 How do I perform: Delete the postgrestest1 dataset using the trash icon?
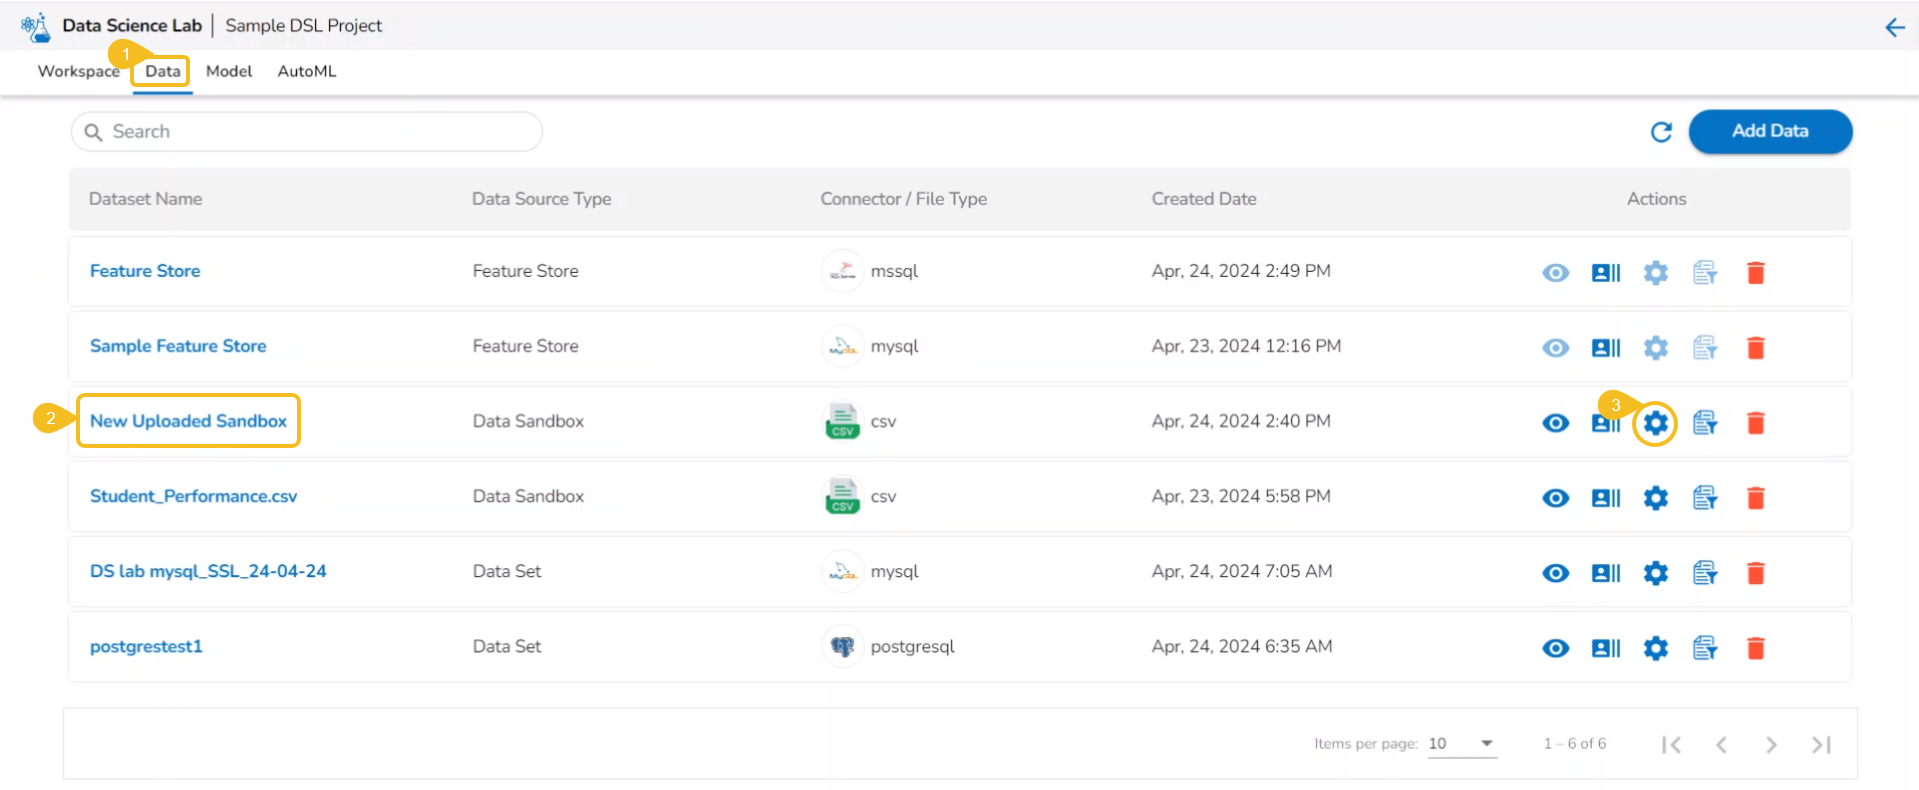(x=1755, y=648)
